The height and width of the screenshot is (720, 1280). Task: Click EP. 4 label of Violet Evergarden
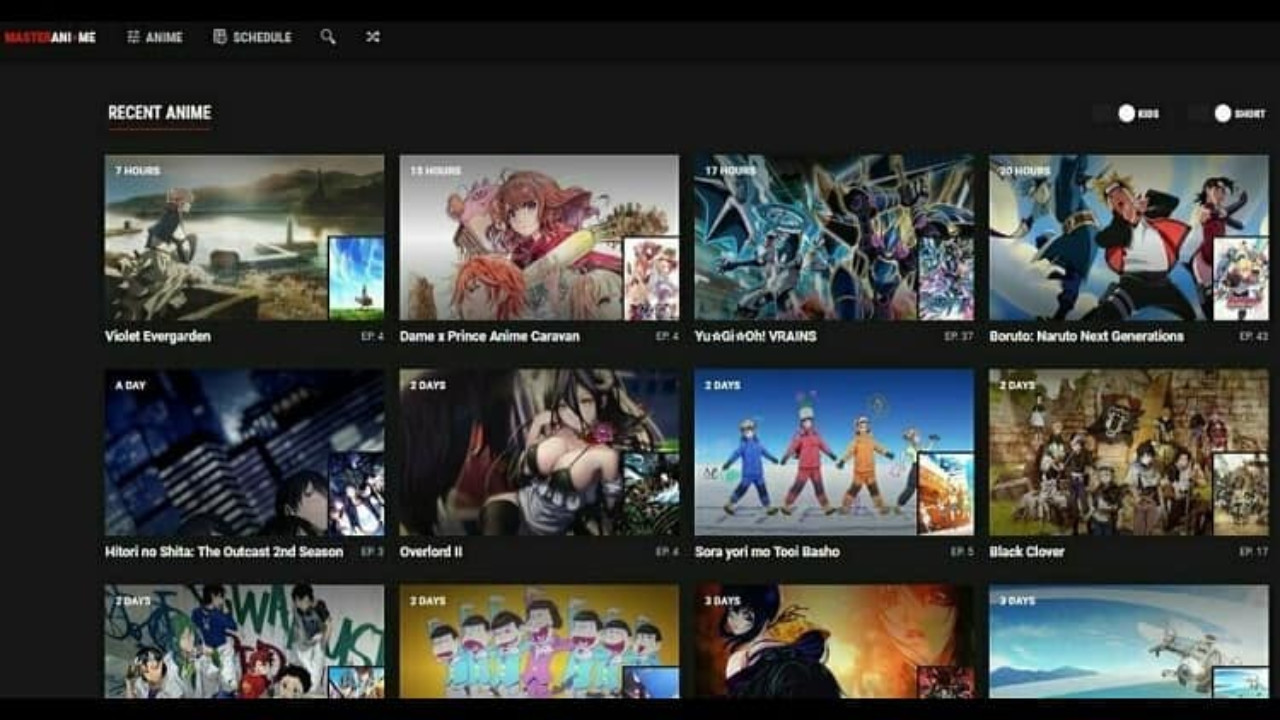coord(372,337)
